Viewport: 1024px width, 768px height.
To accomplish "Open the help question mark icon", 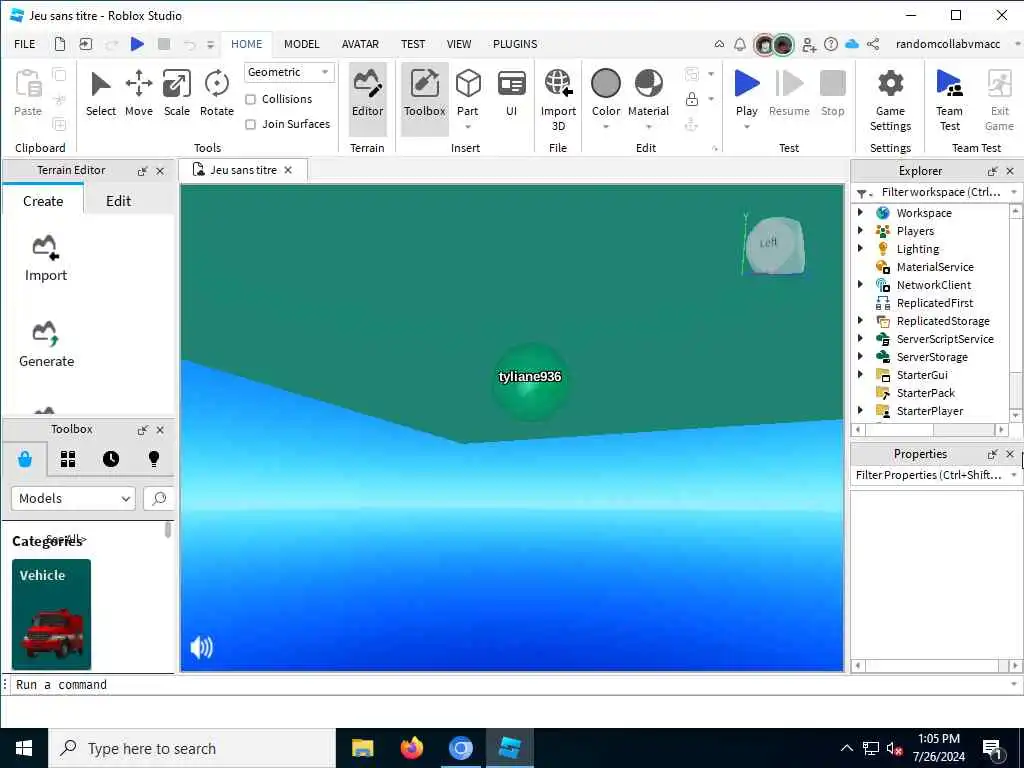I will [x=831, y=44].
